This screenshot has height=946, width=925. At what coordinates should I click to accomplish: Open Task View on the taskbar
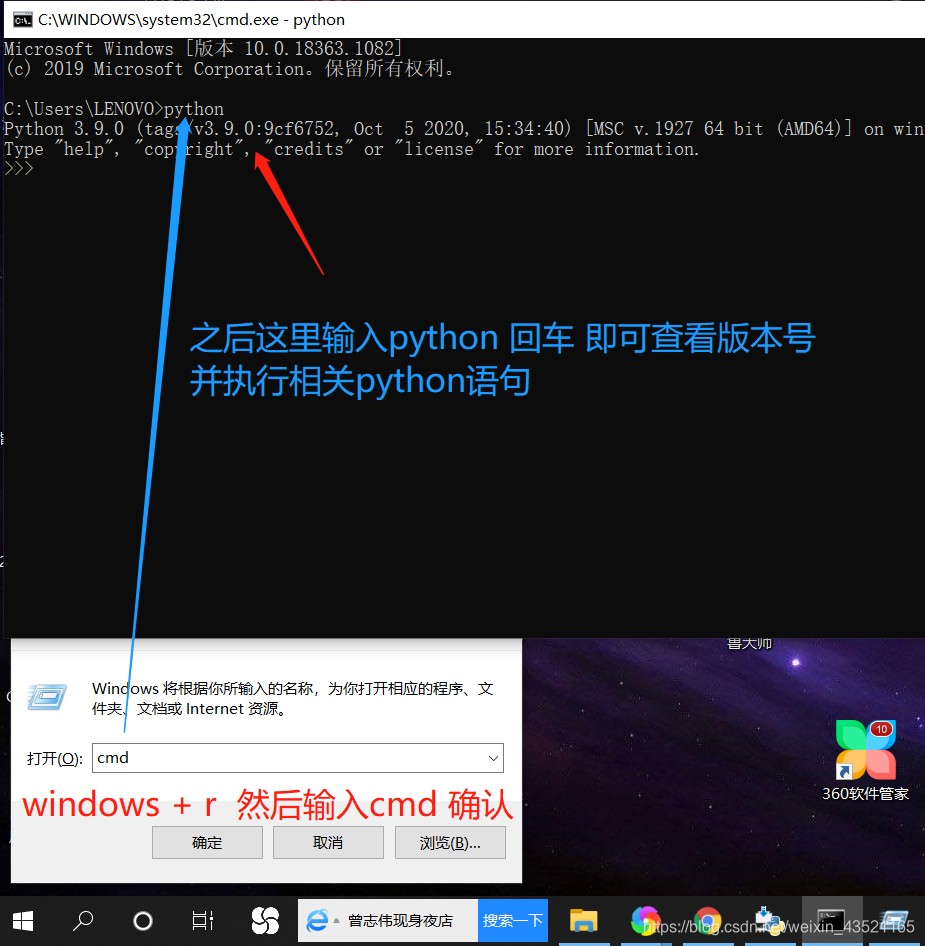tap(203, 921)
